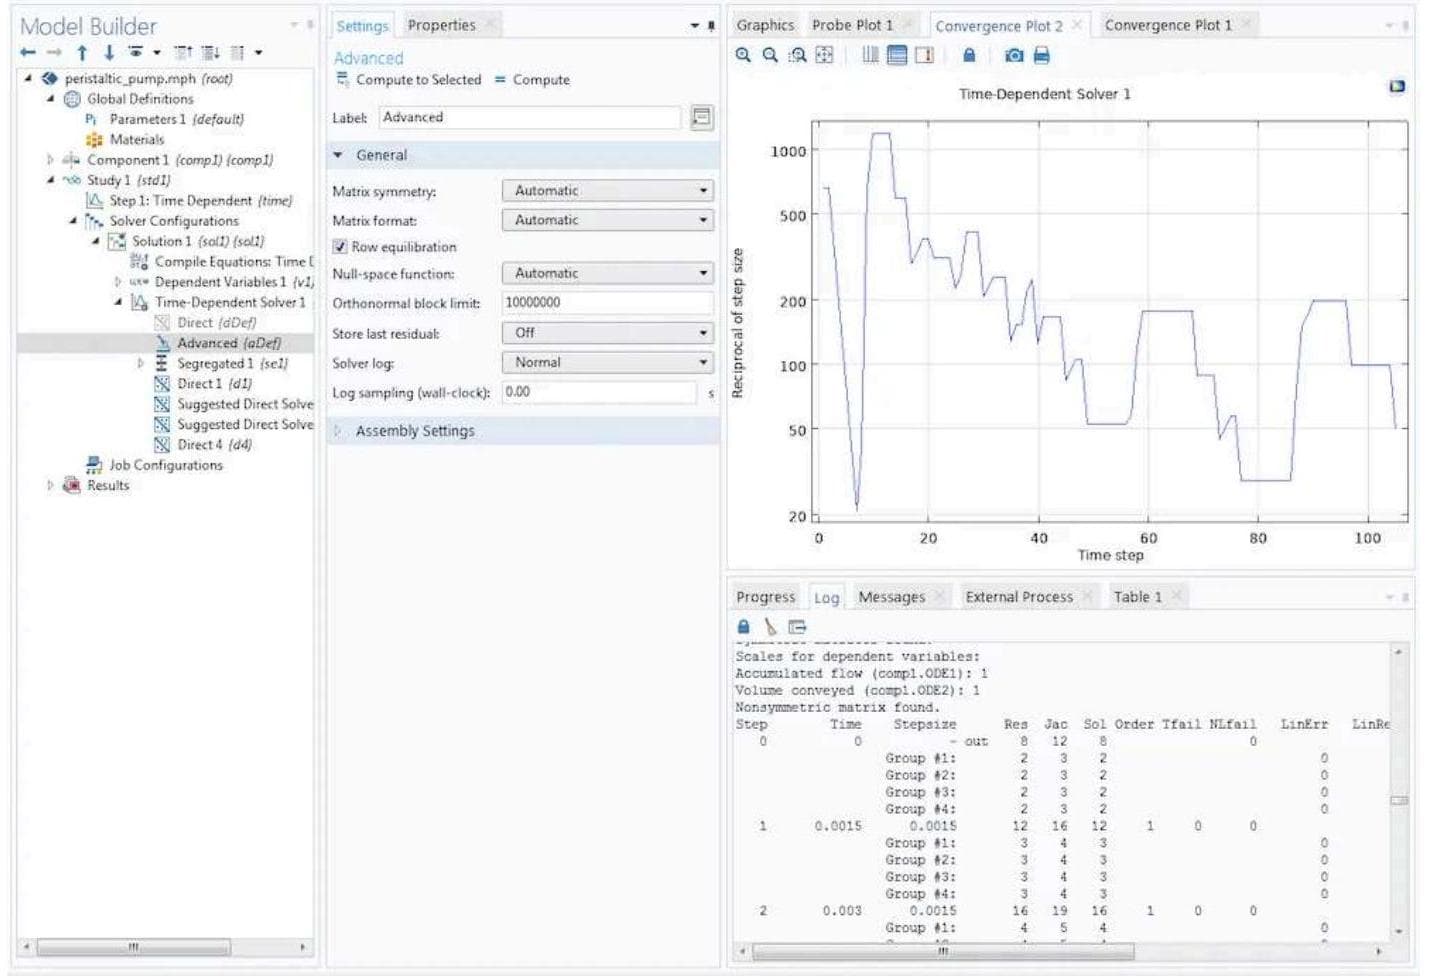Take plot snapshot with camera icon
This screenshot has height=978, width=1431.
[1014, 56]
